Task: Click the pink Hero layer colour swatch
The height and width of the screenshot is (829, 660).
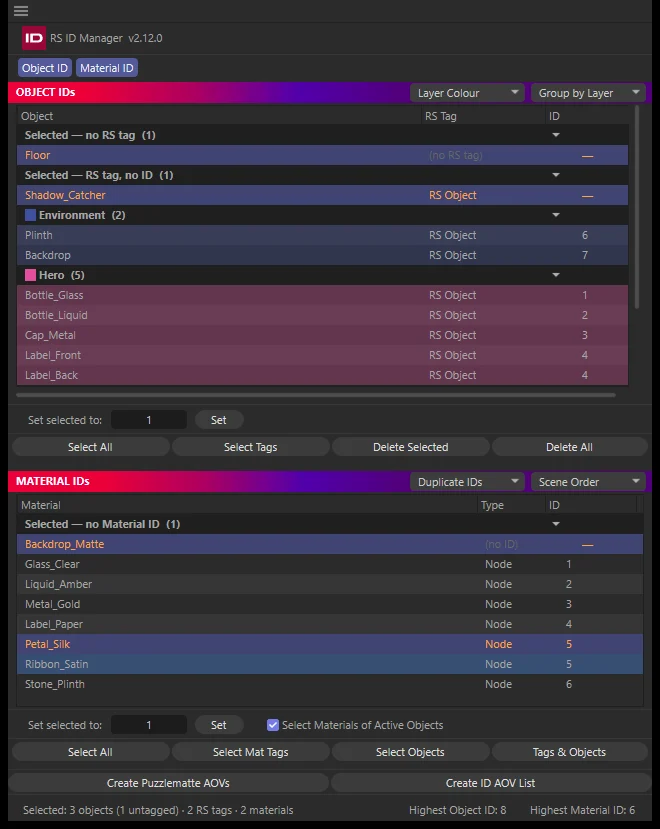Action: pyautogui.click(x=31, y=275)
